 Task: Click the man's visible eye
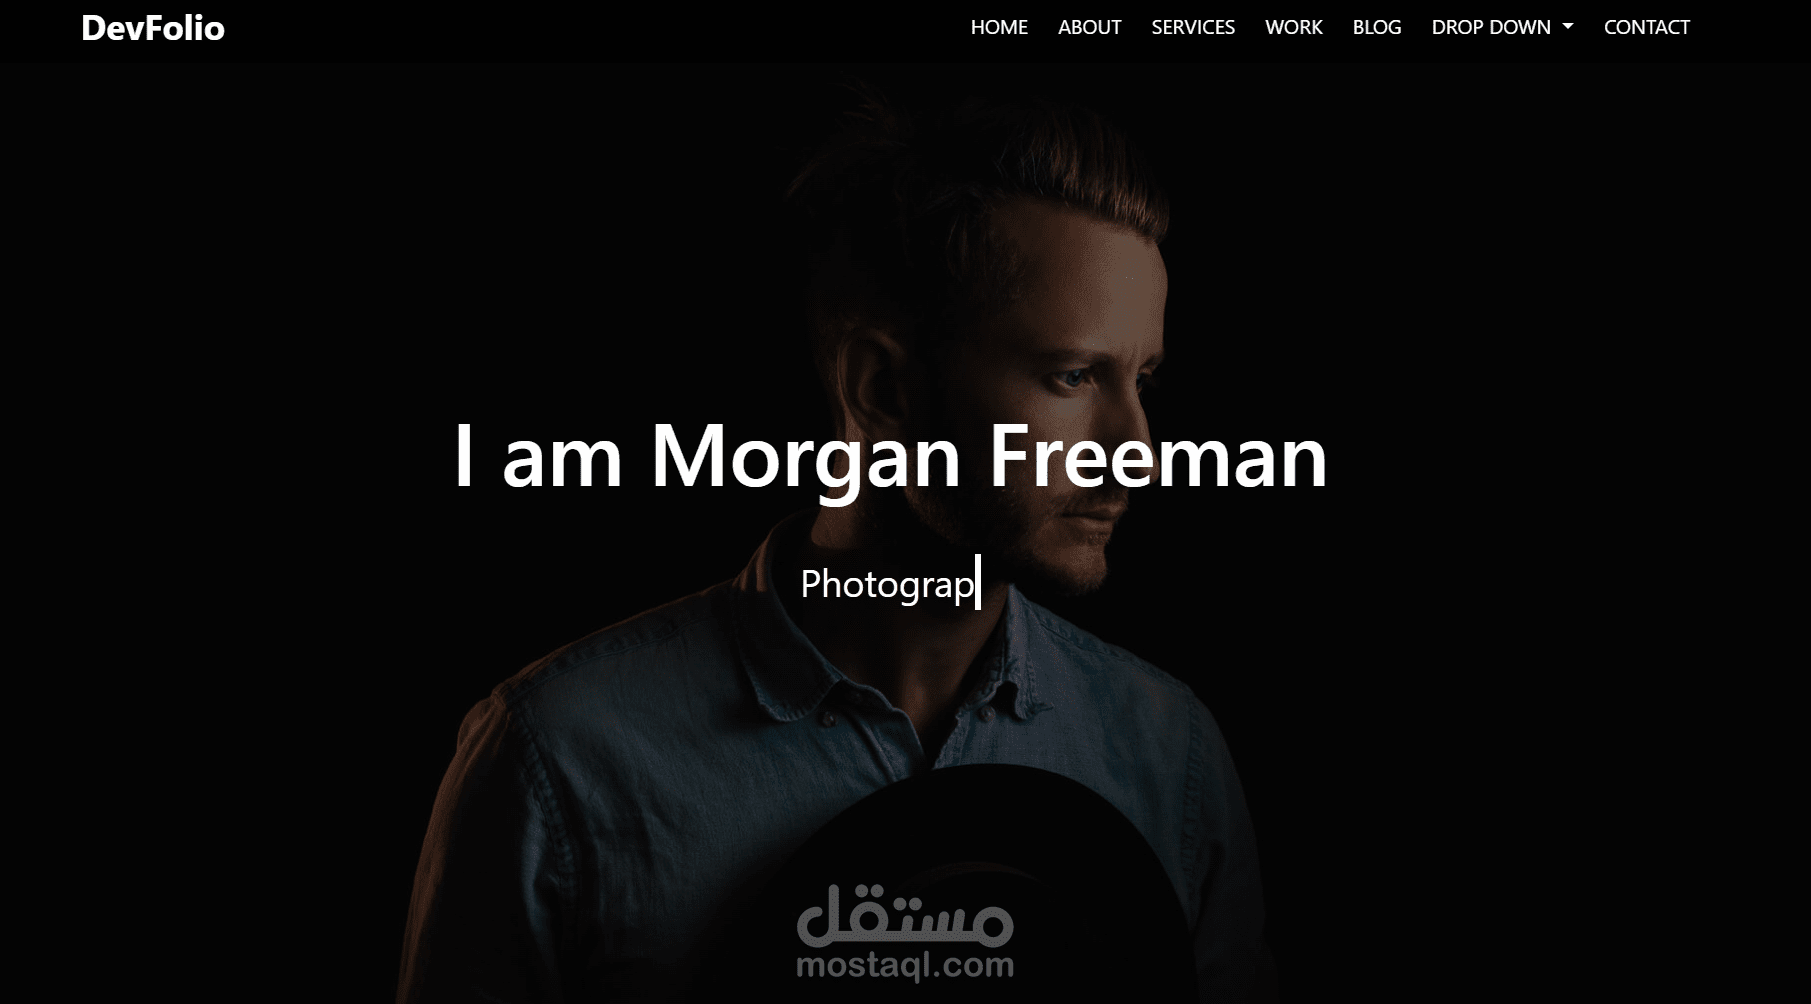(x=1075, y=379)
